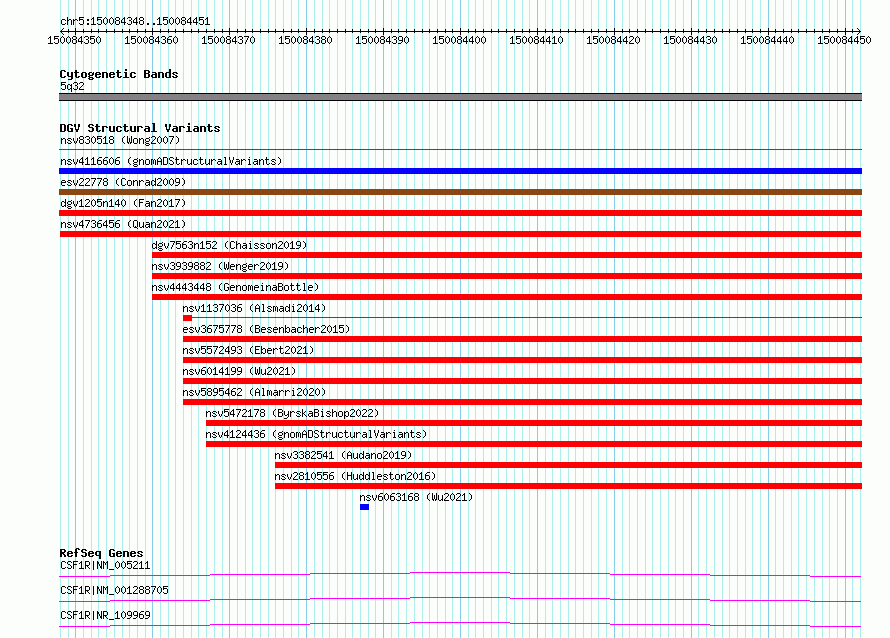This screenshot has width=890, height=638.
Task: Open nsv4736456 (Quan2021) label
Action: tap(123, 224)
